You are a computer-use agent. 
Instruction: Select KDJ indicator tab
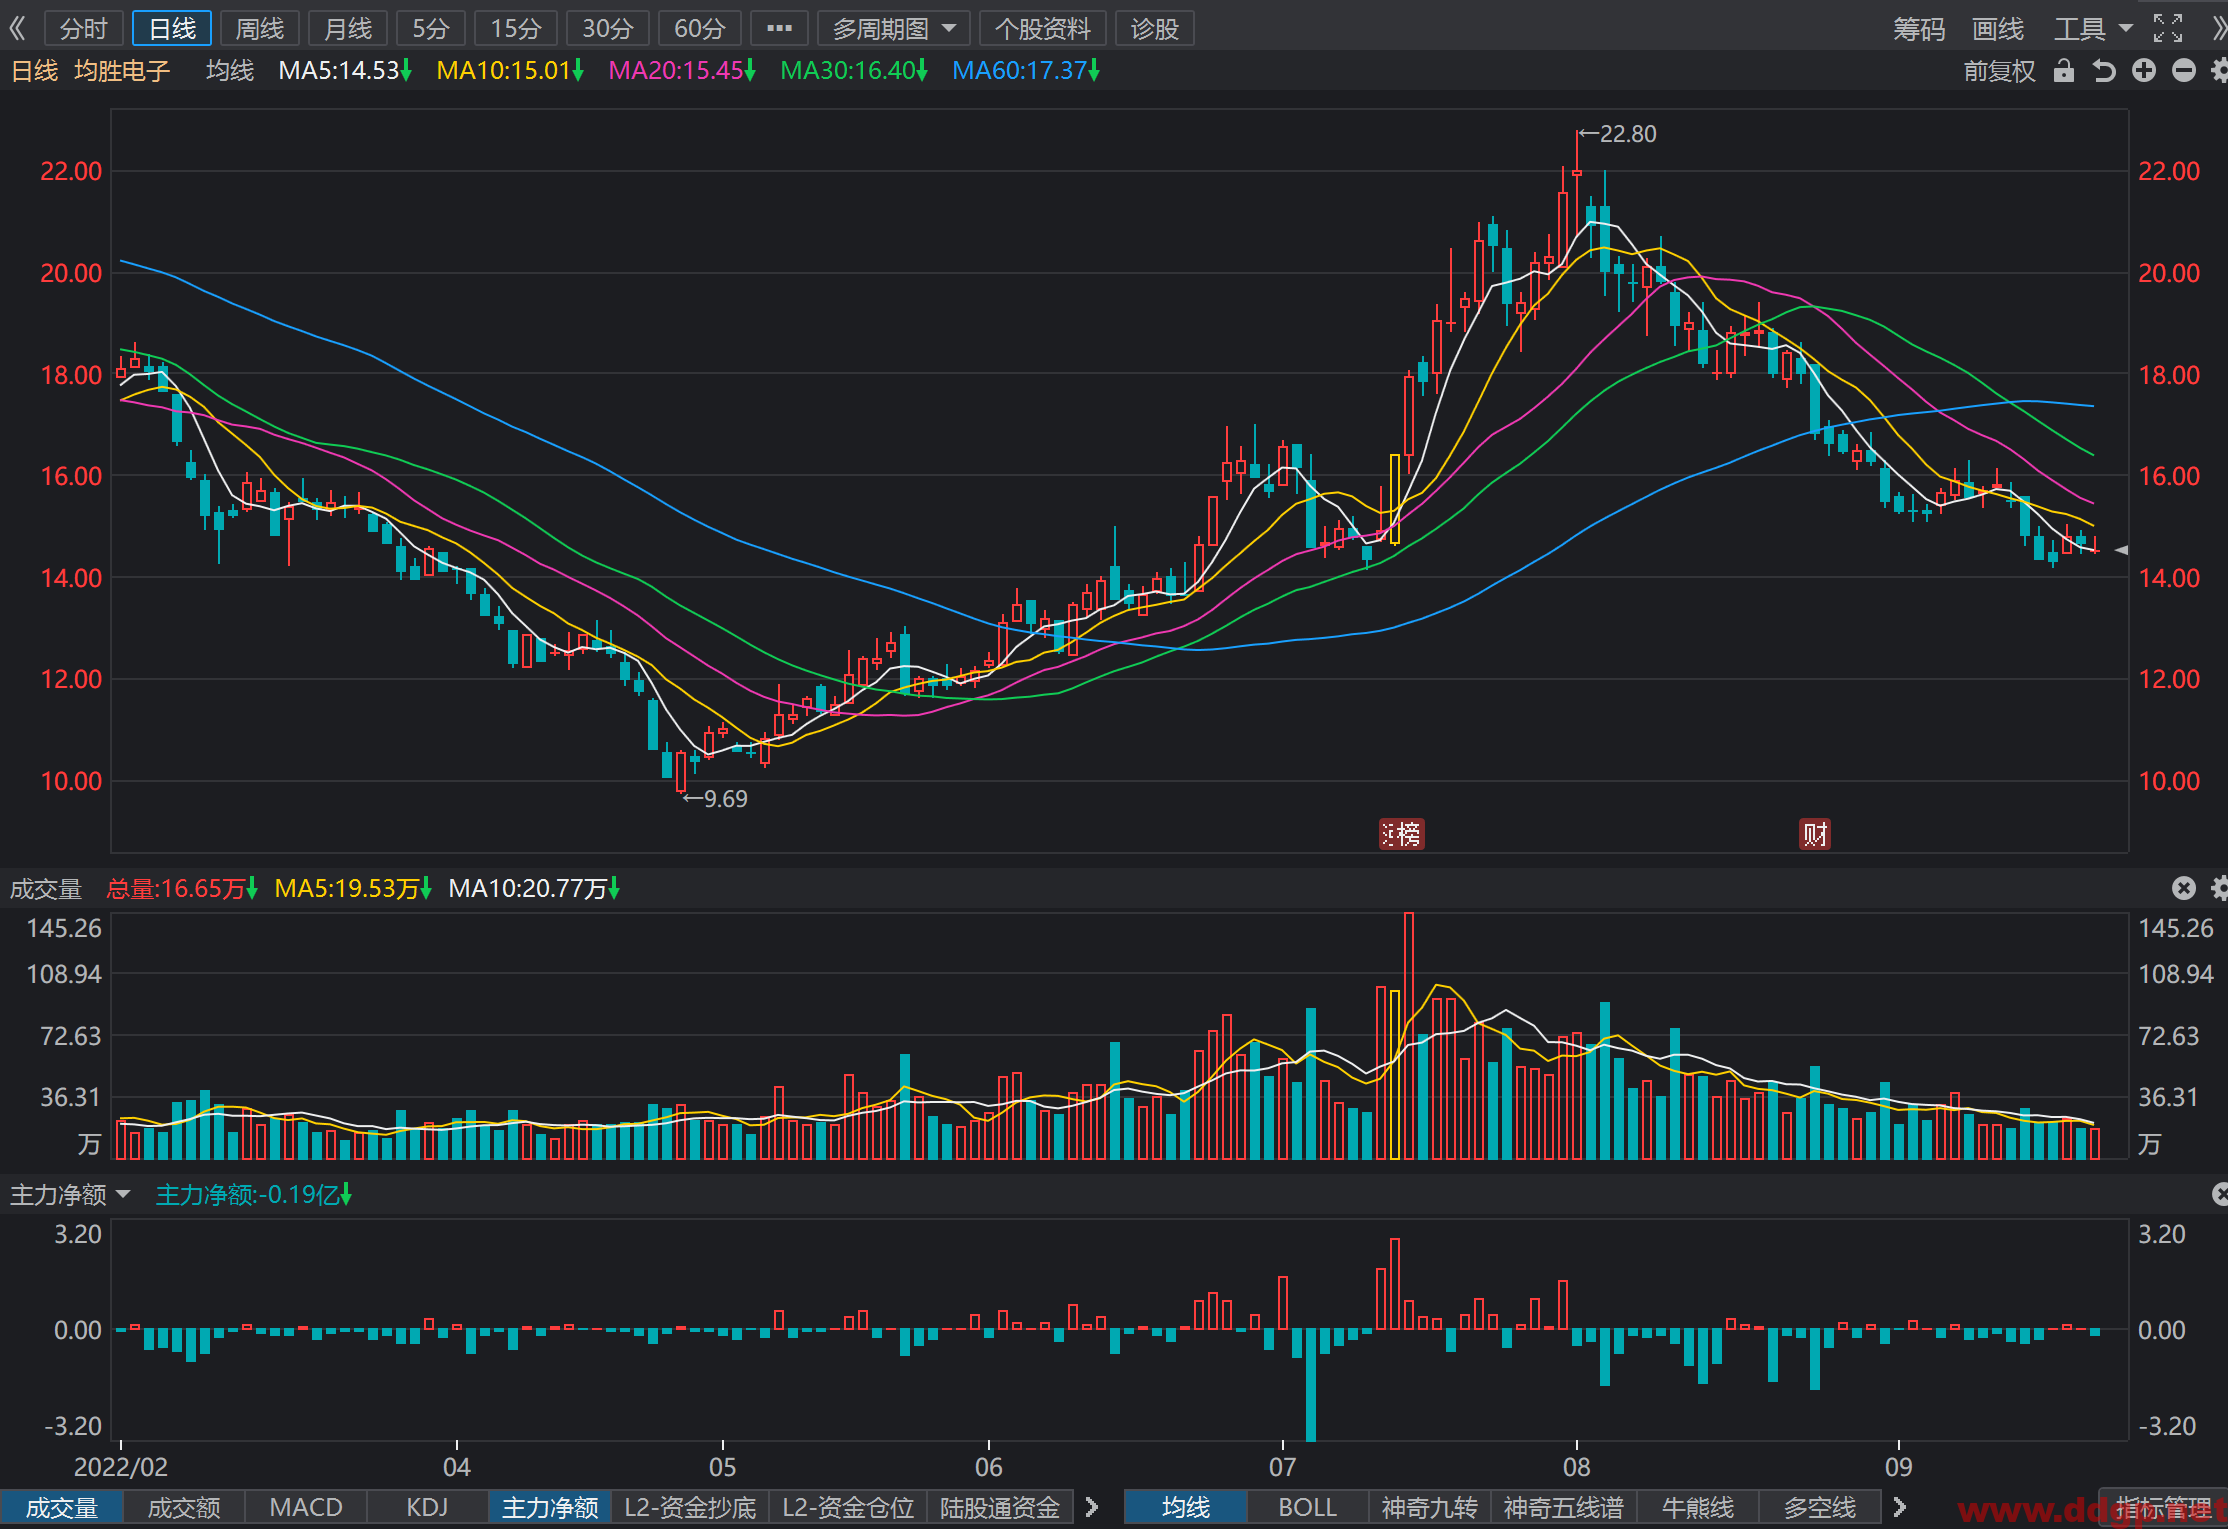pos(427,1508)
